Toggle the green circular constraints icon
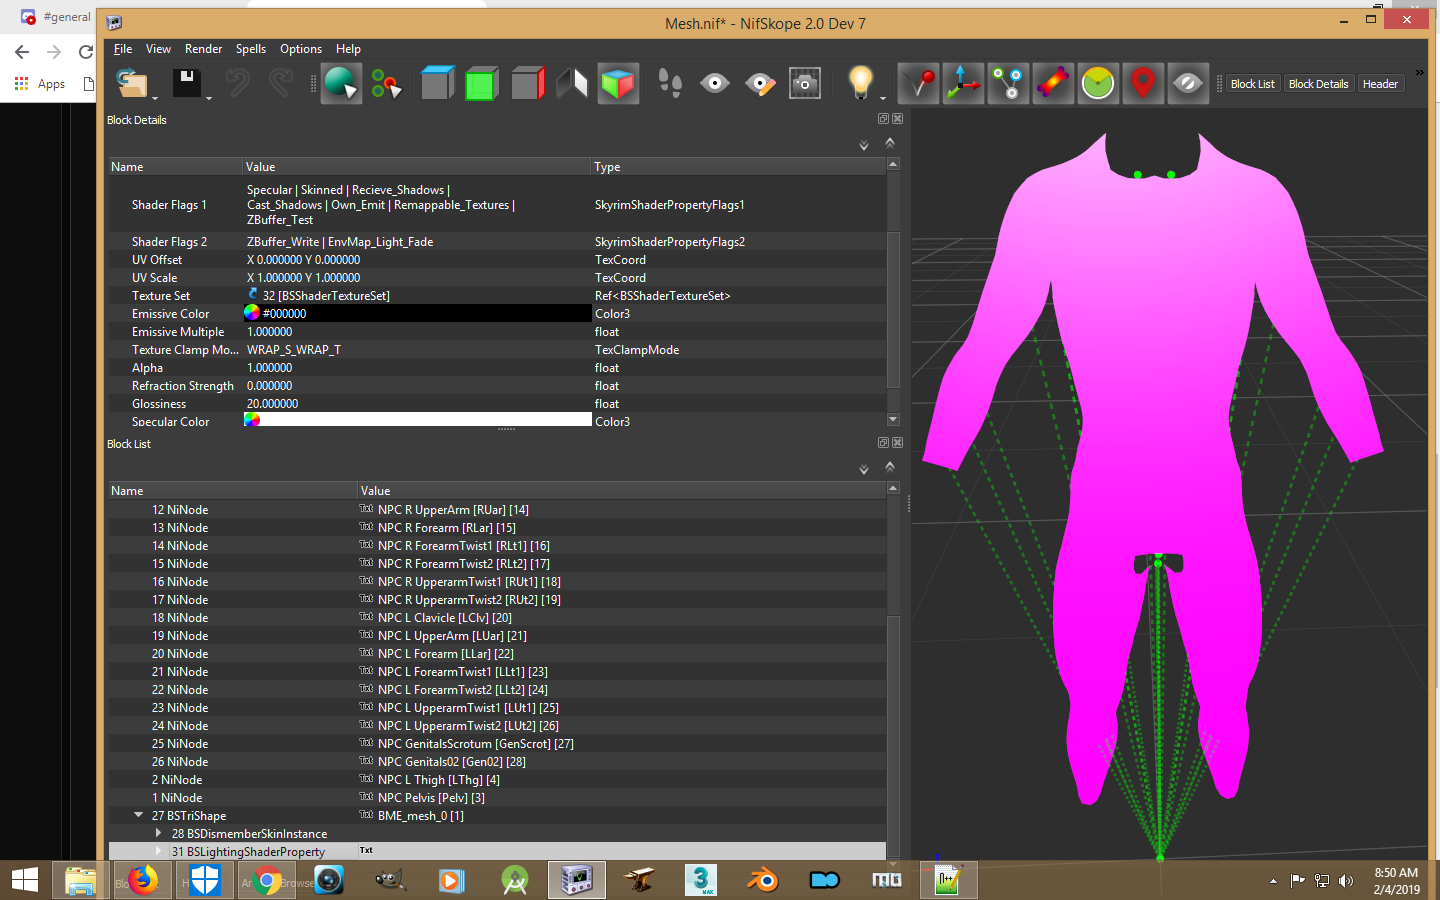The height and width of the screenshot is (900, 1440). coord(1098,83)
